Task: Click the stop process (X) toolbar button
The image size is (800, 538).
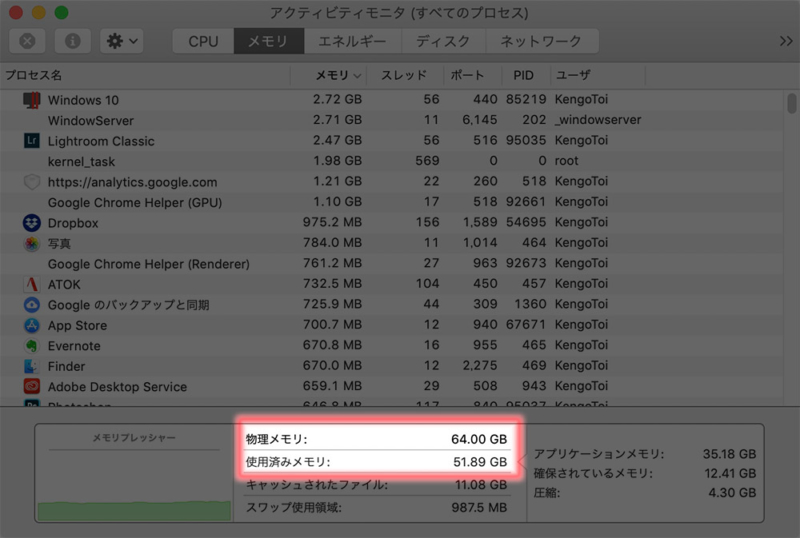Action: pos(28,41)
